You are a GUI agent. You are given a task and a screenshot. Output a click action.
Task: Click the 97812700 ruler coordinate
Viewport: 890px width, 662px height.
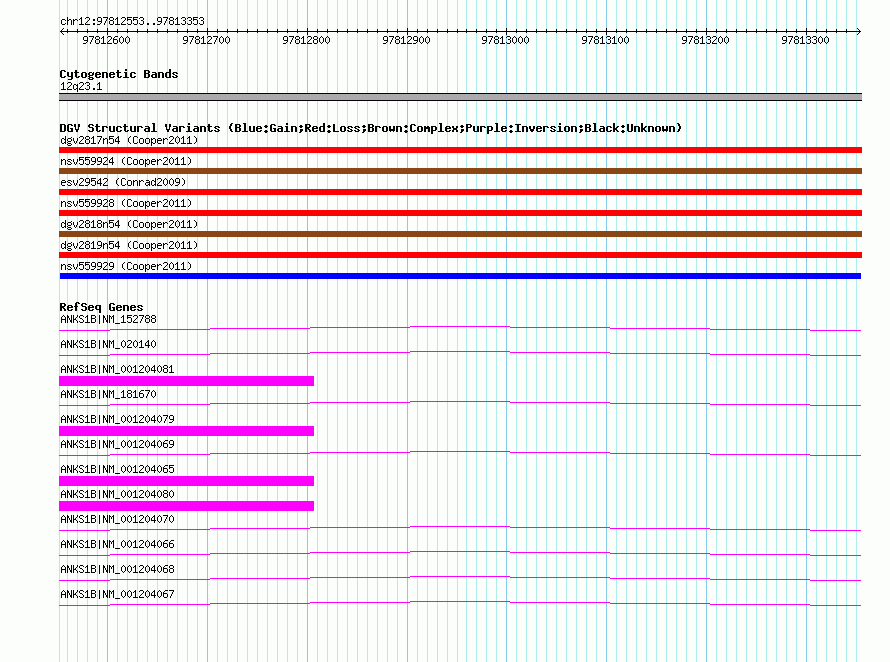206,40
